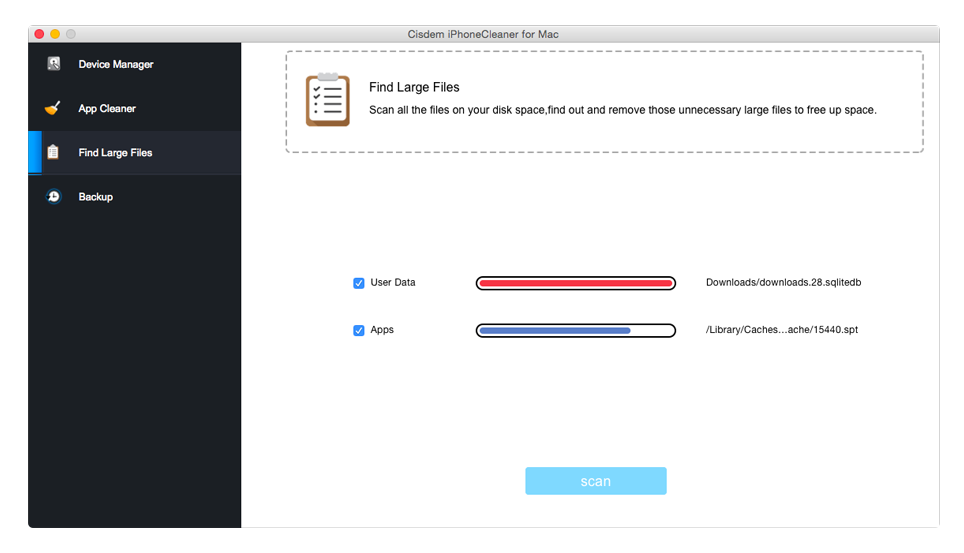Click the App Cleaner broom icon
Viewport: 964px width, 553px height.
pyautogui.click(x=53, y=108)
